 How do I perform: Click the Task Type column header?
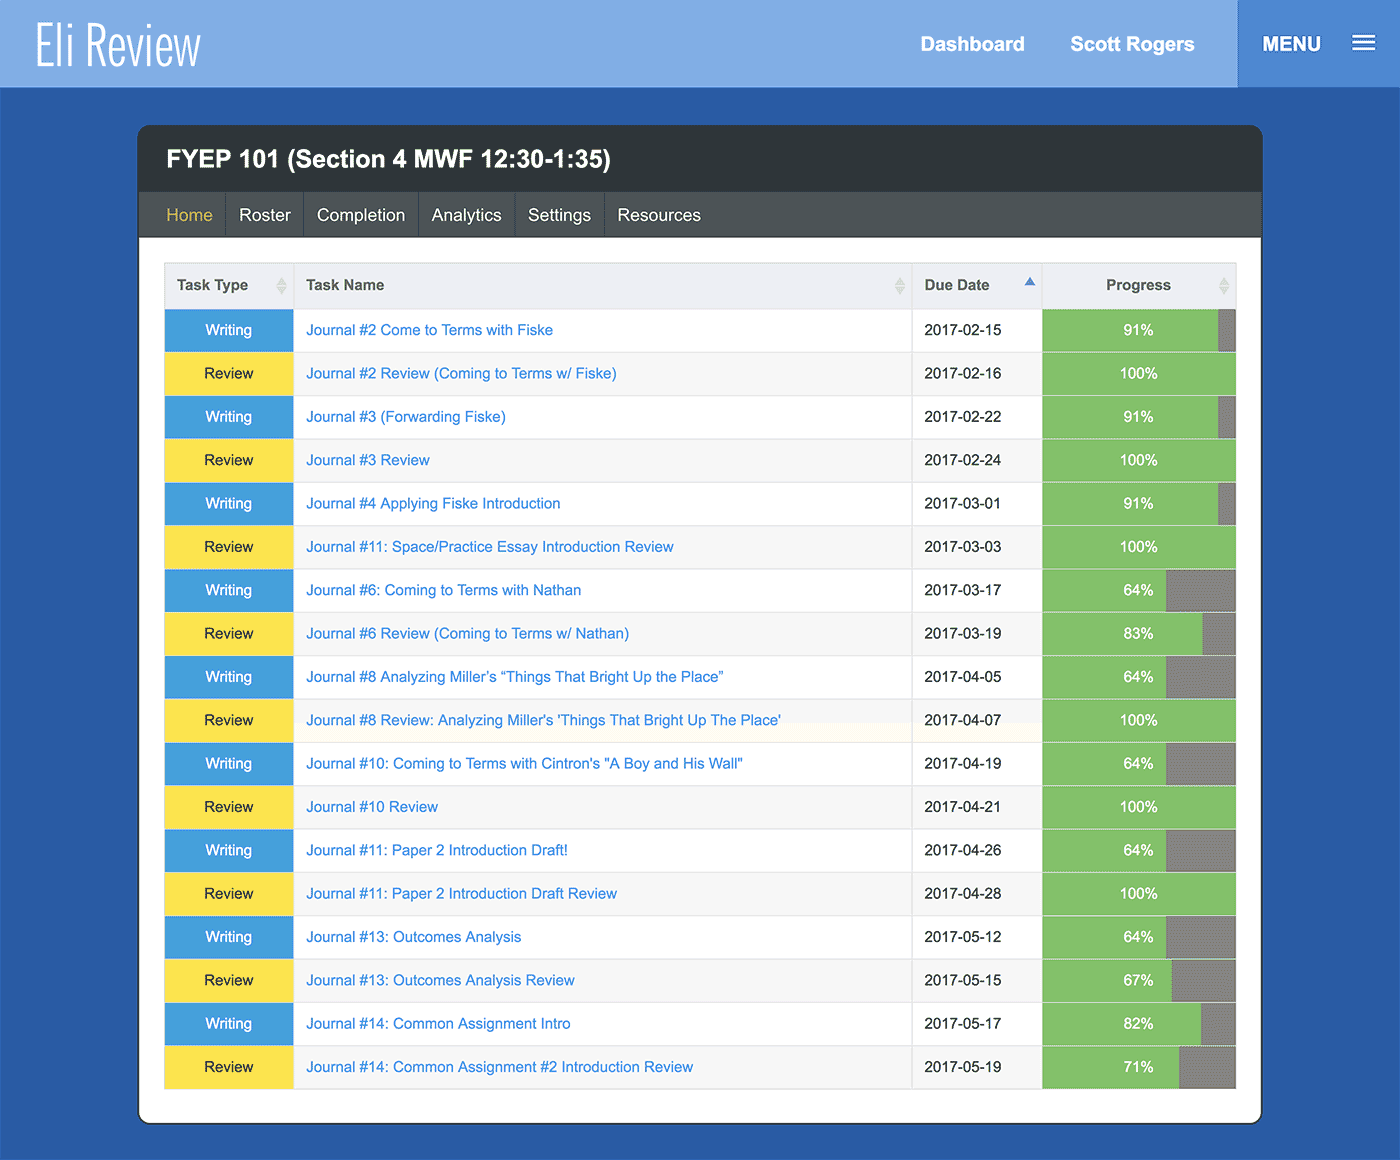coord(229,286)
